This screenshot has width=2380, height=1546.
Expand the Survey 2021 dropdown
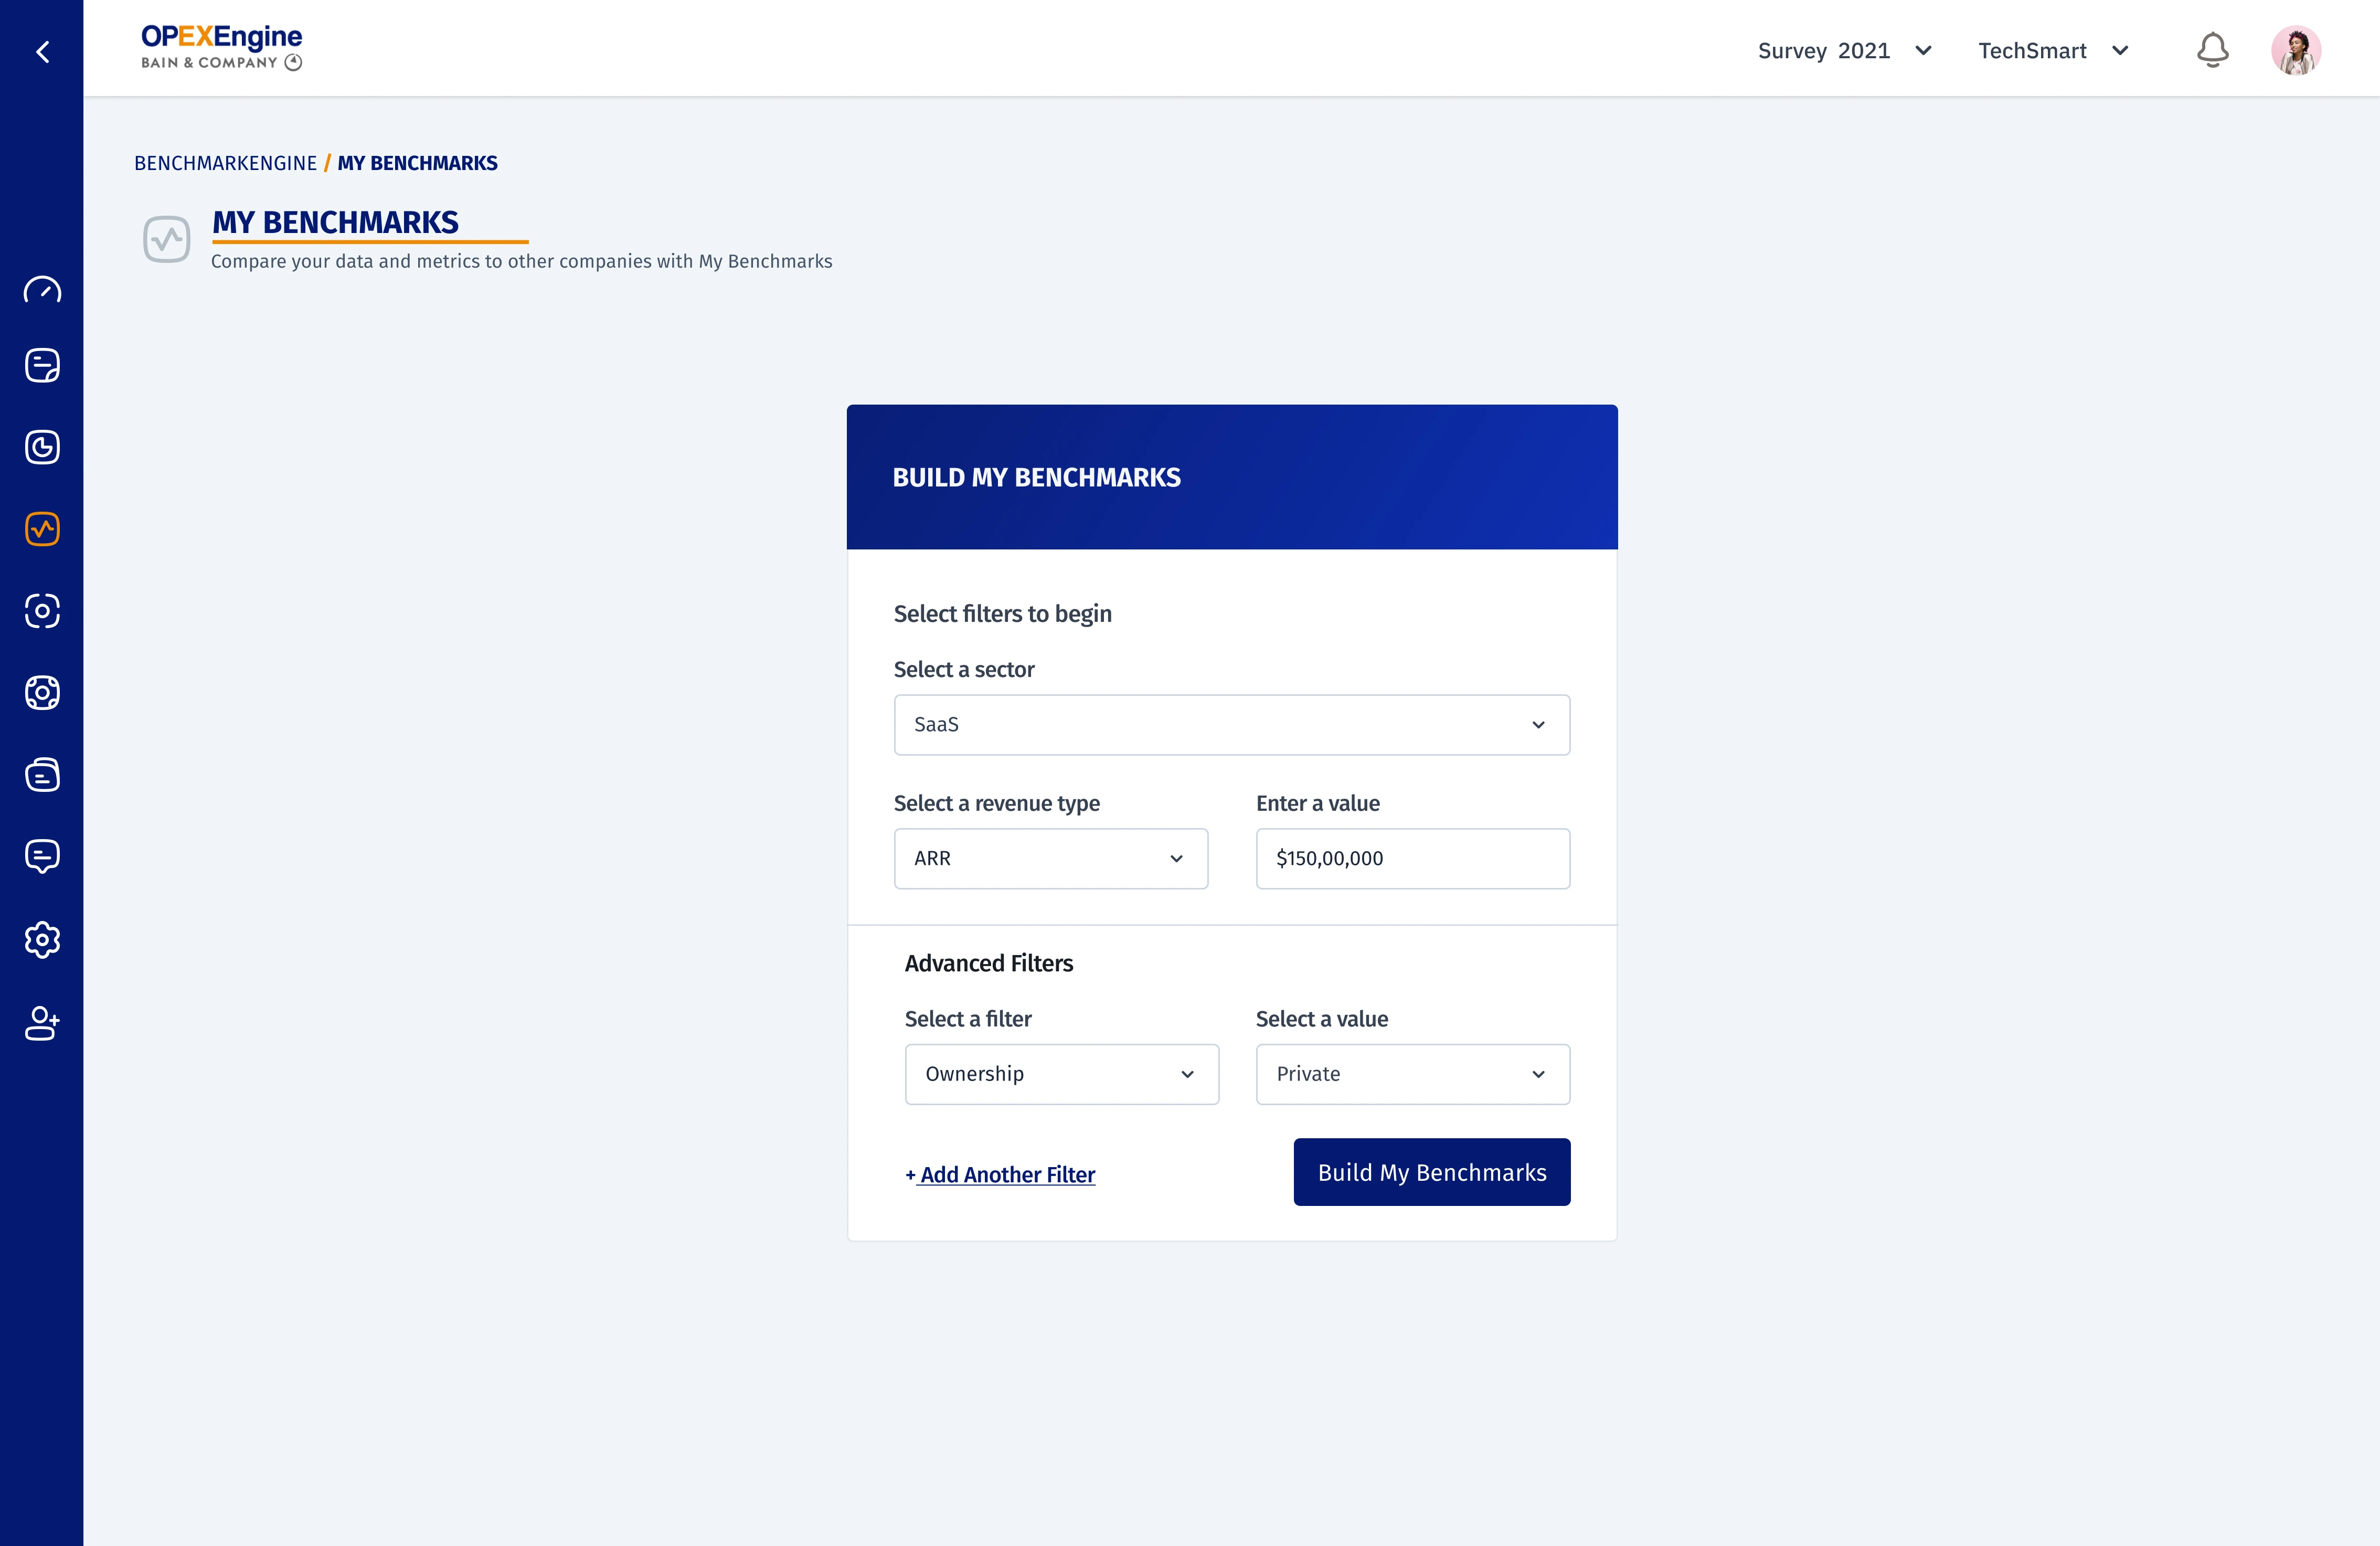point(1844,50)
